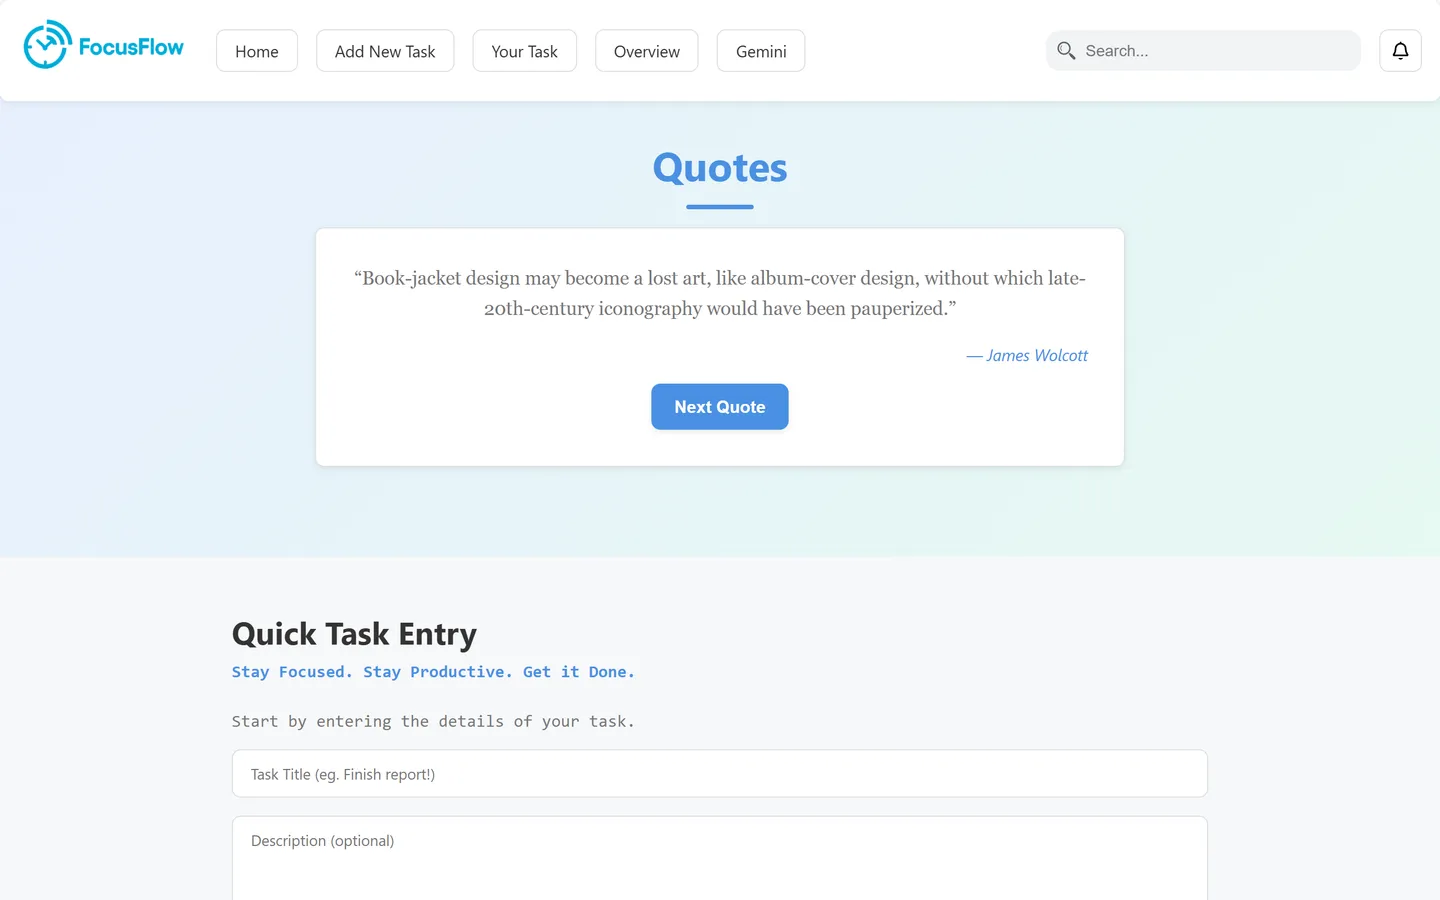The image size is (1440, 900).
Task: Go to the Home page
Action: click(x=257, y=51)
